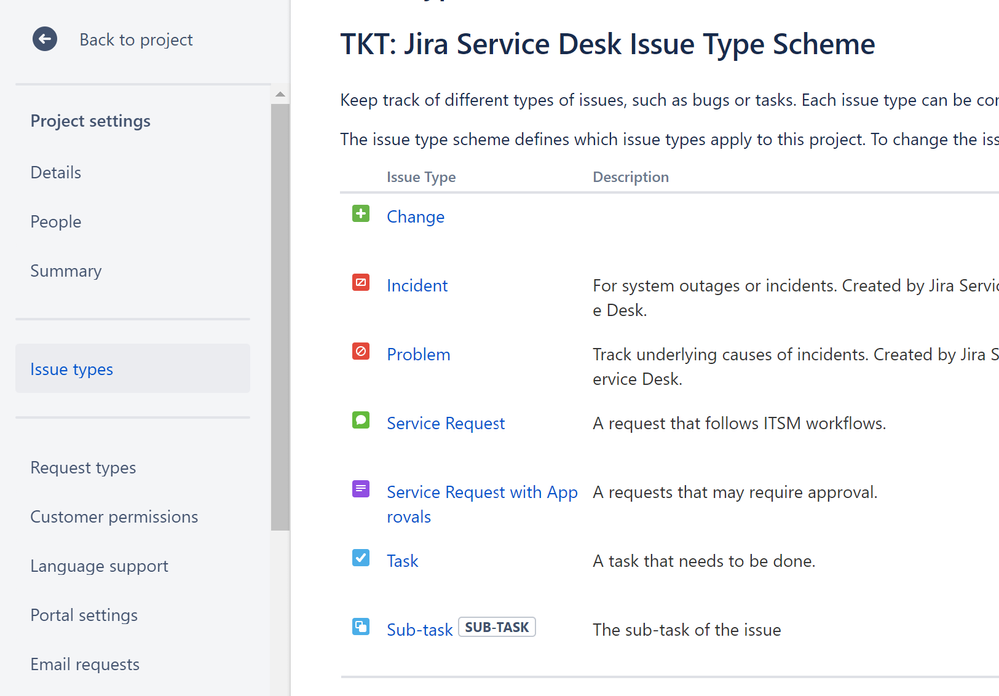Image resolution: width=999 pixels, height=696 pixels.
Task: Click the blue Sub-task icon
Action: pyautogui.click(x=361, y=627)
